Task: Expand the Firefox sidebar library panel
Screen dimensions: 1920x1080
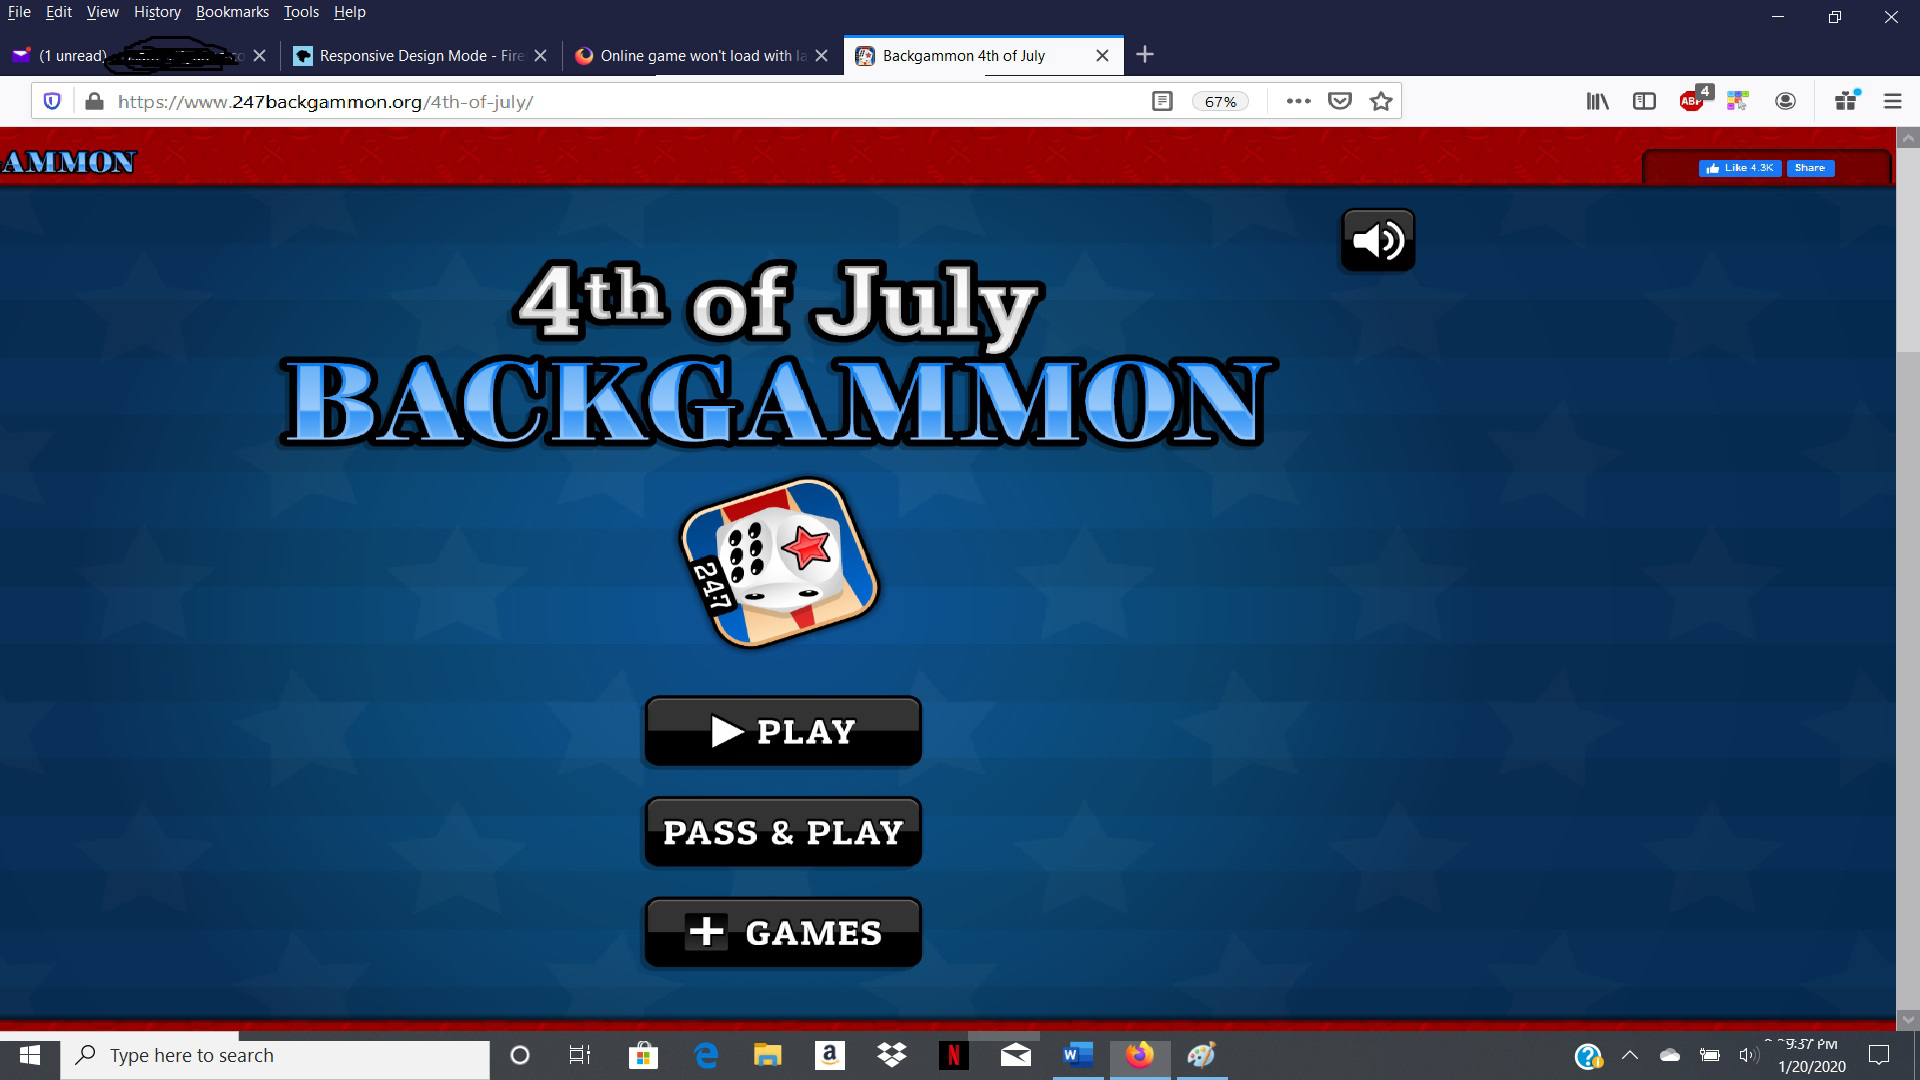Action: (1597, 100)
